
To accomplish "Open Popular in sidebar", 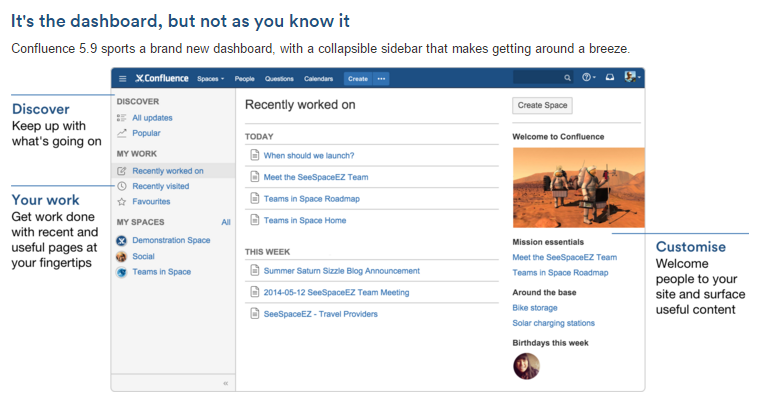I will [146, 133].
